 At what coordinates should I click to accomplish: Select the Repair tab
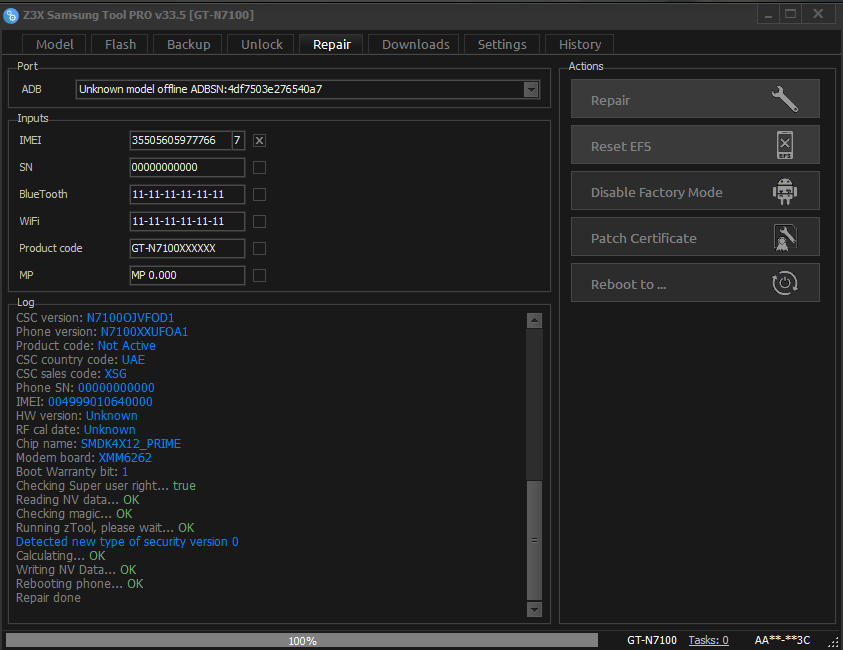(332, 45)
